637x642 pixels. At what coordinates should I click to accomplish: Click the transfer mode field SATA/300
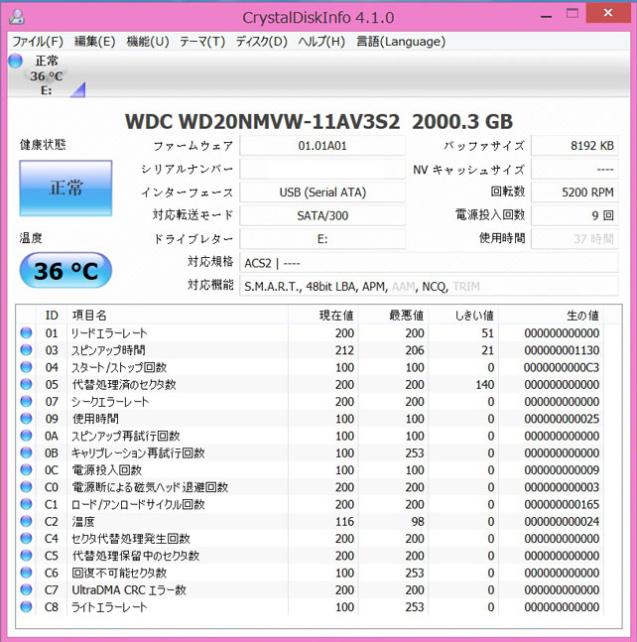322,216
